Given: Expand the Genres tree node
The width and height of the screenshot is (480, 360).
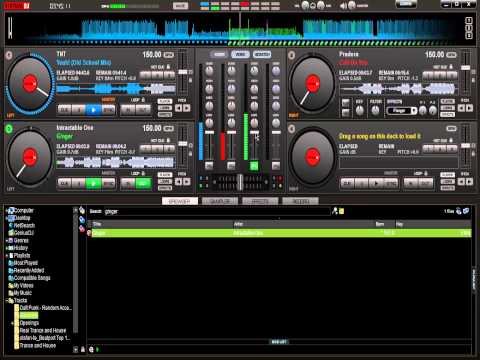Looking at the screenshot, I should pyautogui.click(x=7, y=240).
